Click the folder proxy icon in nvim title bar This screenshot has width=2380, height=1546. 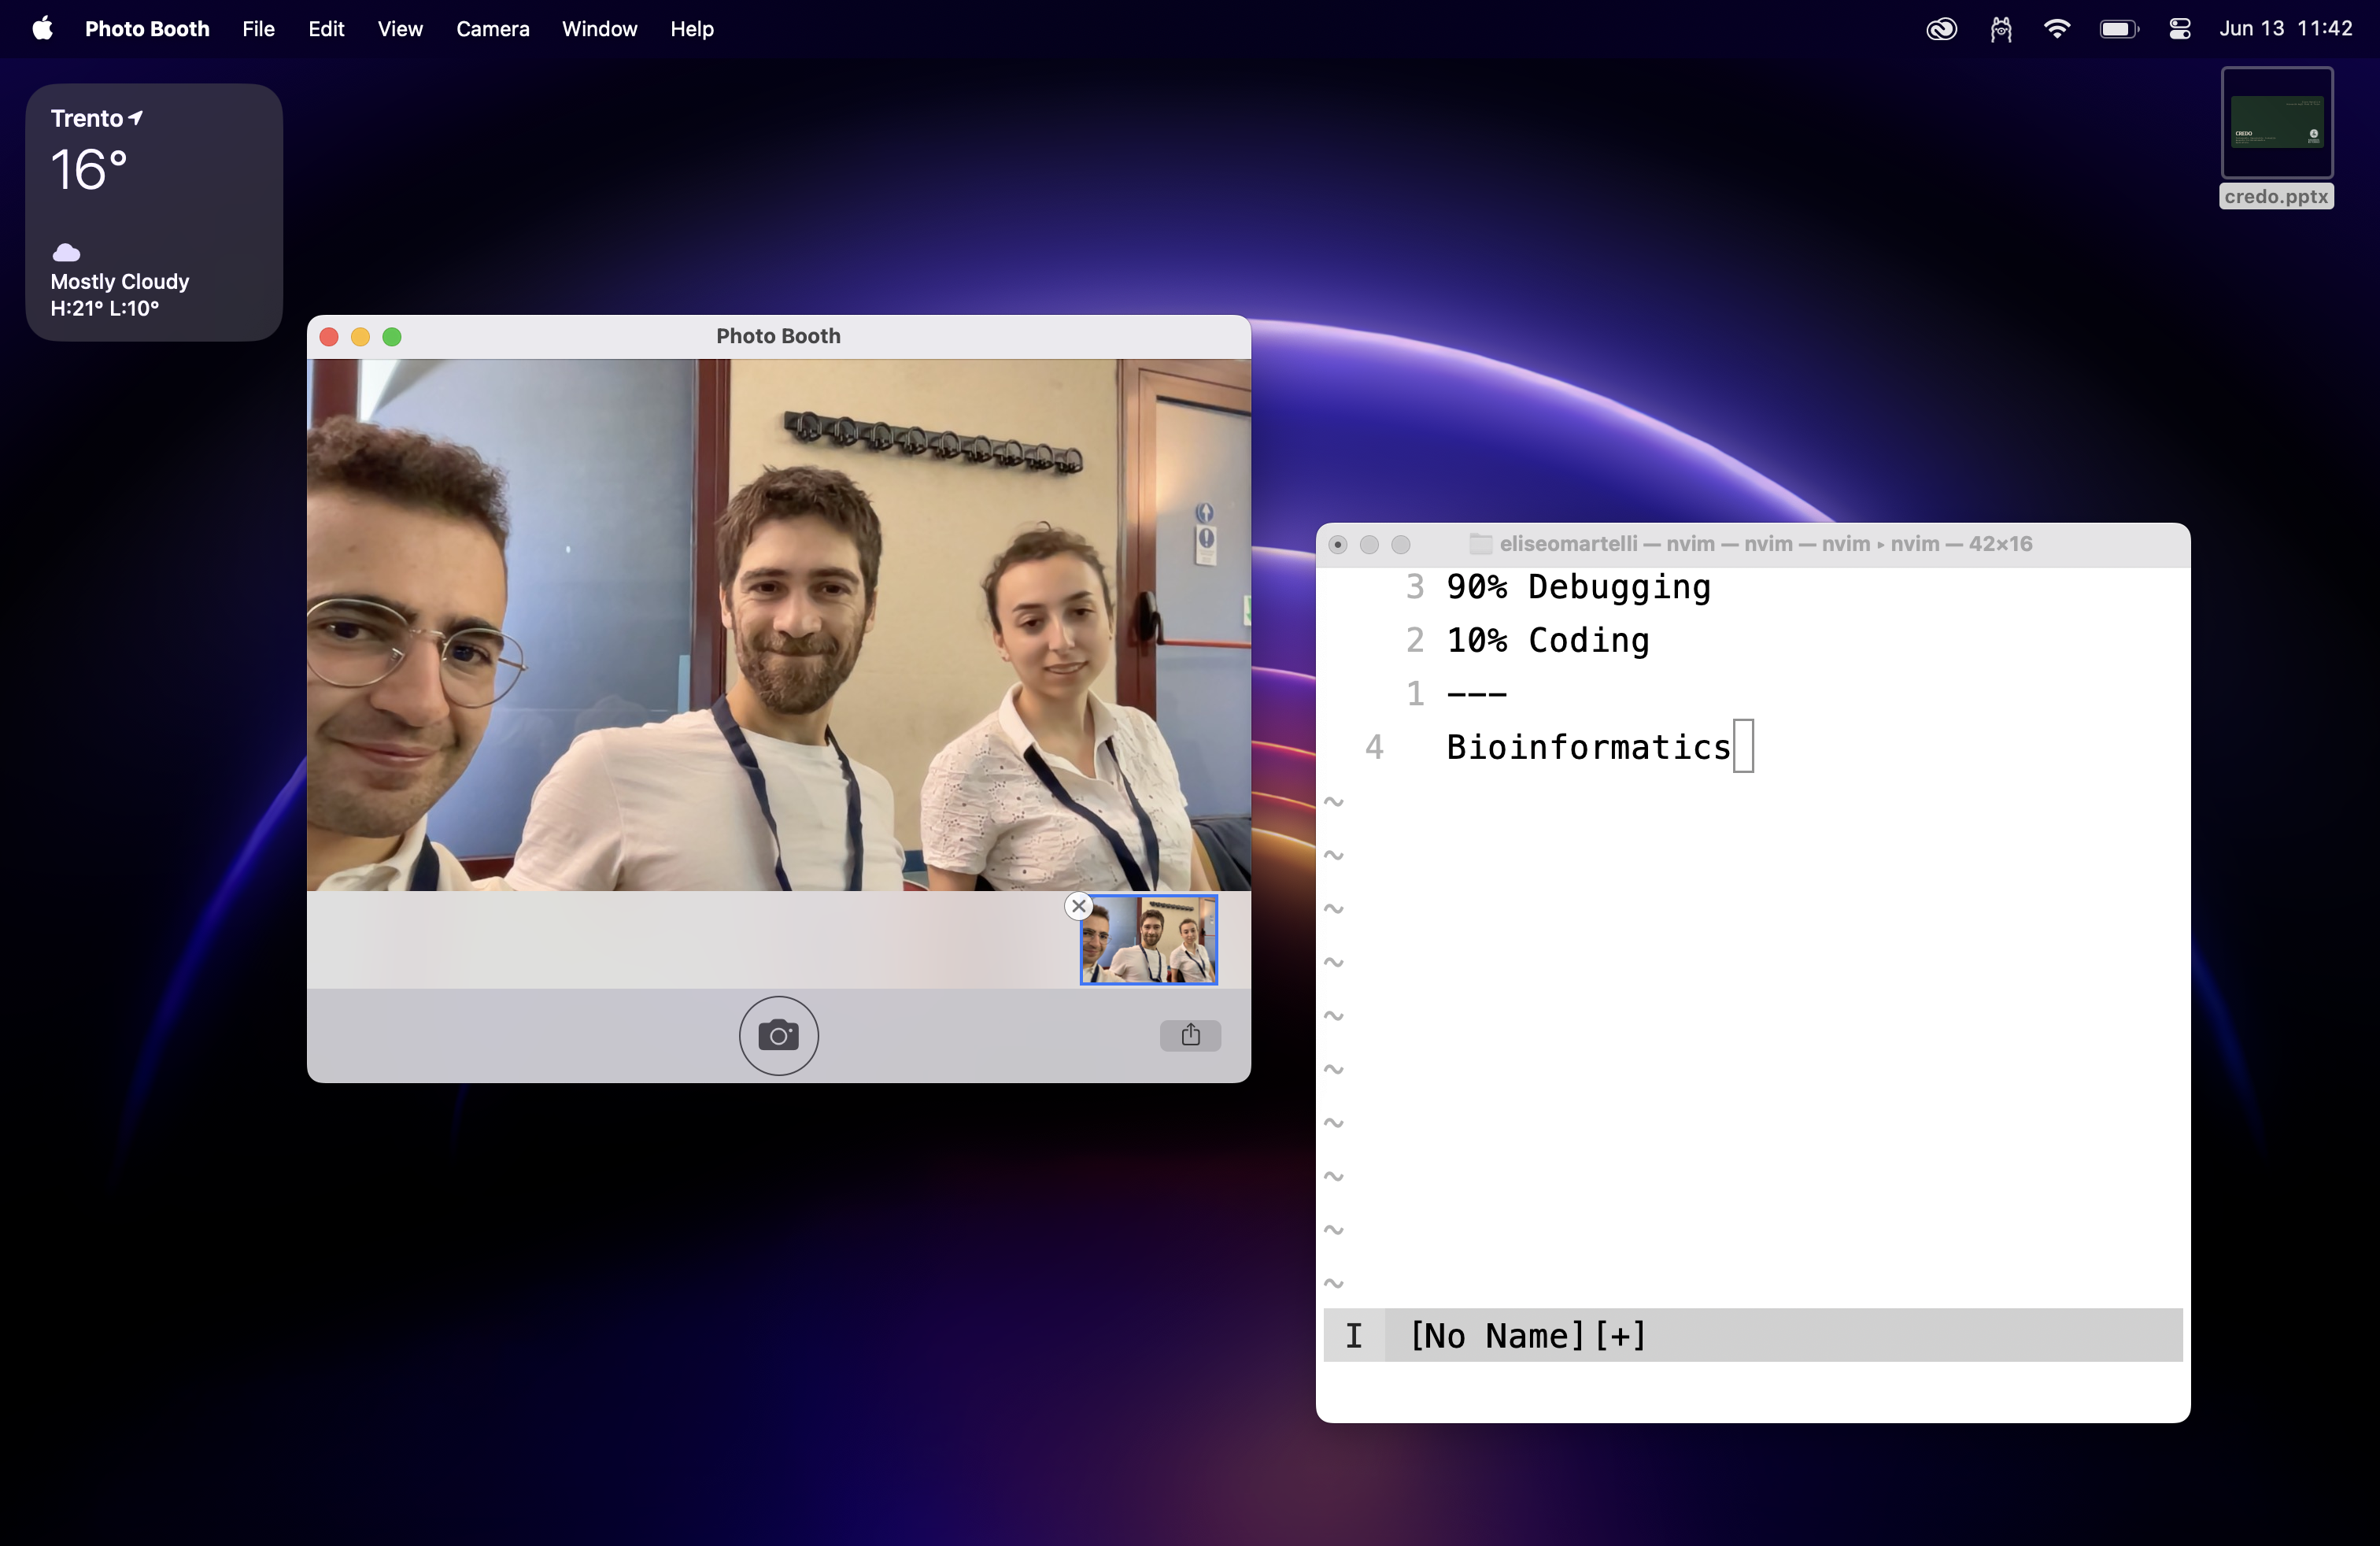click(x=1481, y=544)
